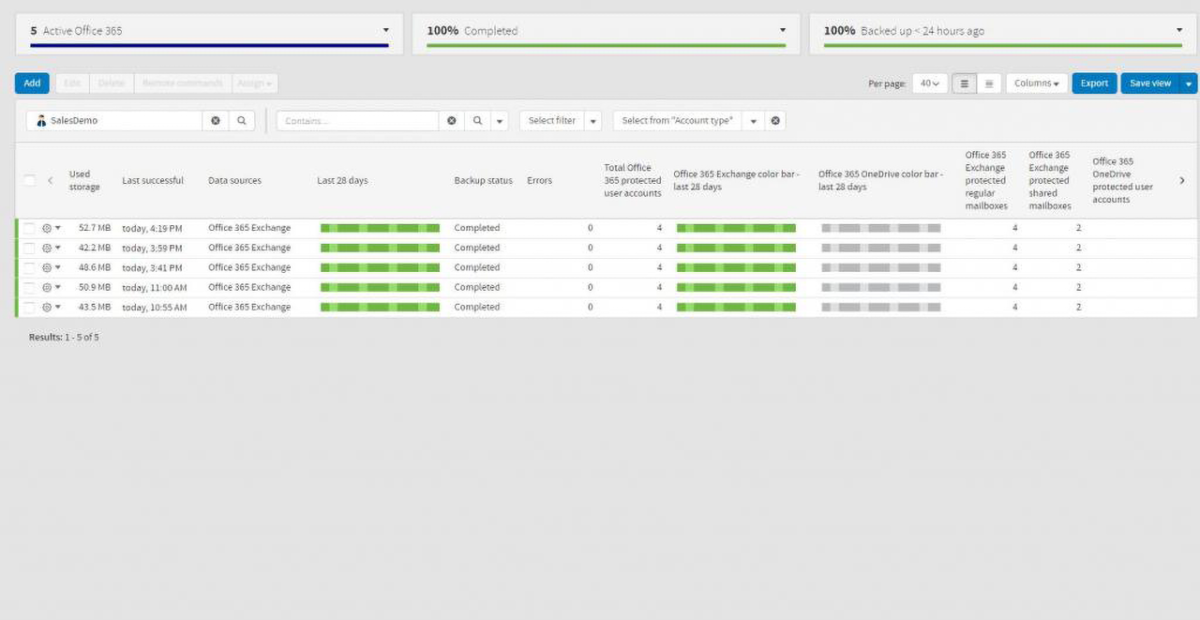The image size is (1200, 620).
Task: Tick the checkbox on the 50.9 MB row
Action: [x=27, y=287]
